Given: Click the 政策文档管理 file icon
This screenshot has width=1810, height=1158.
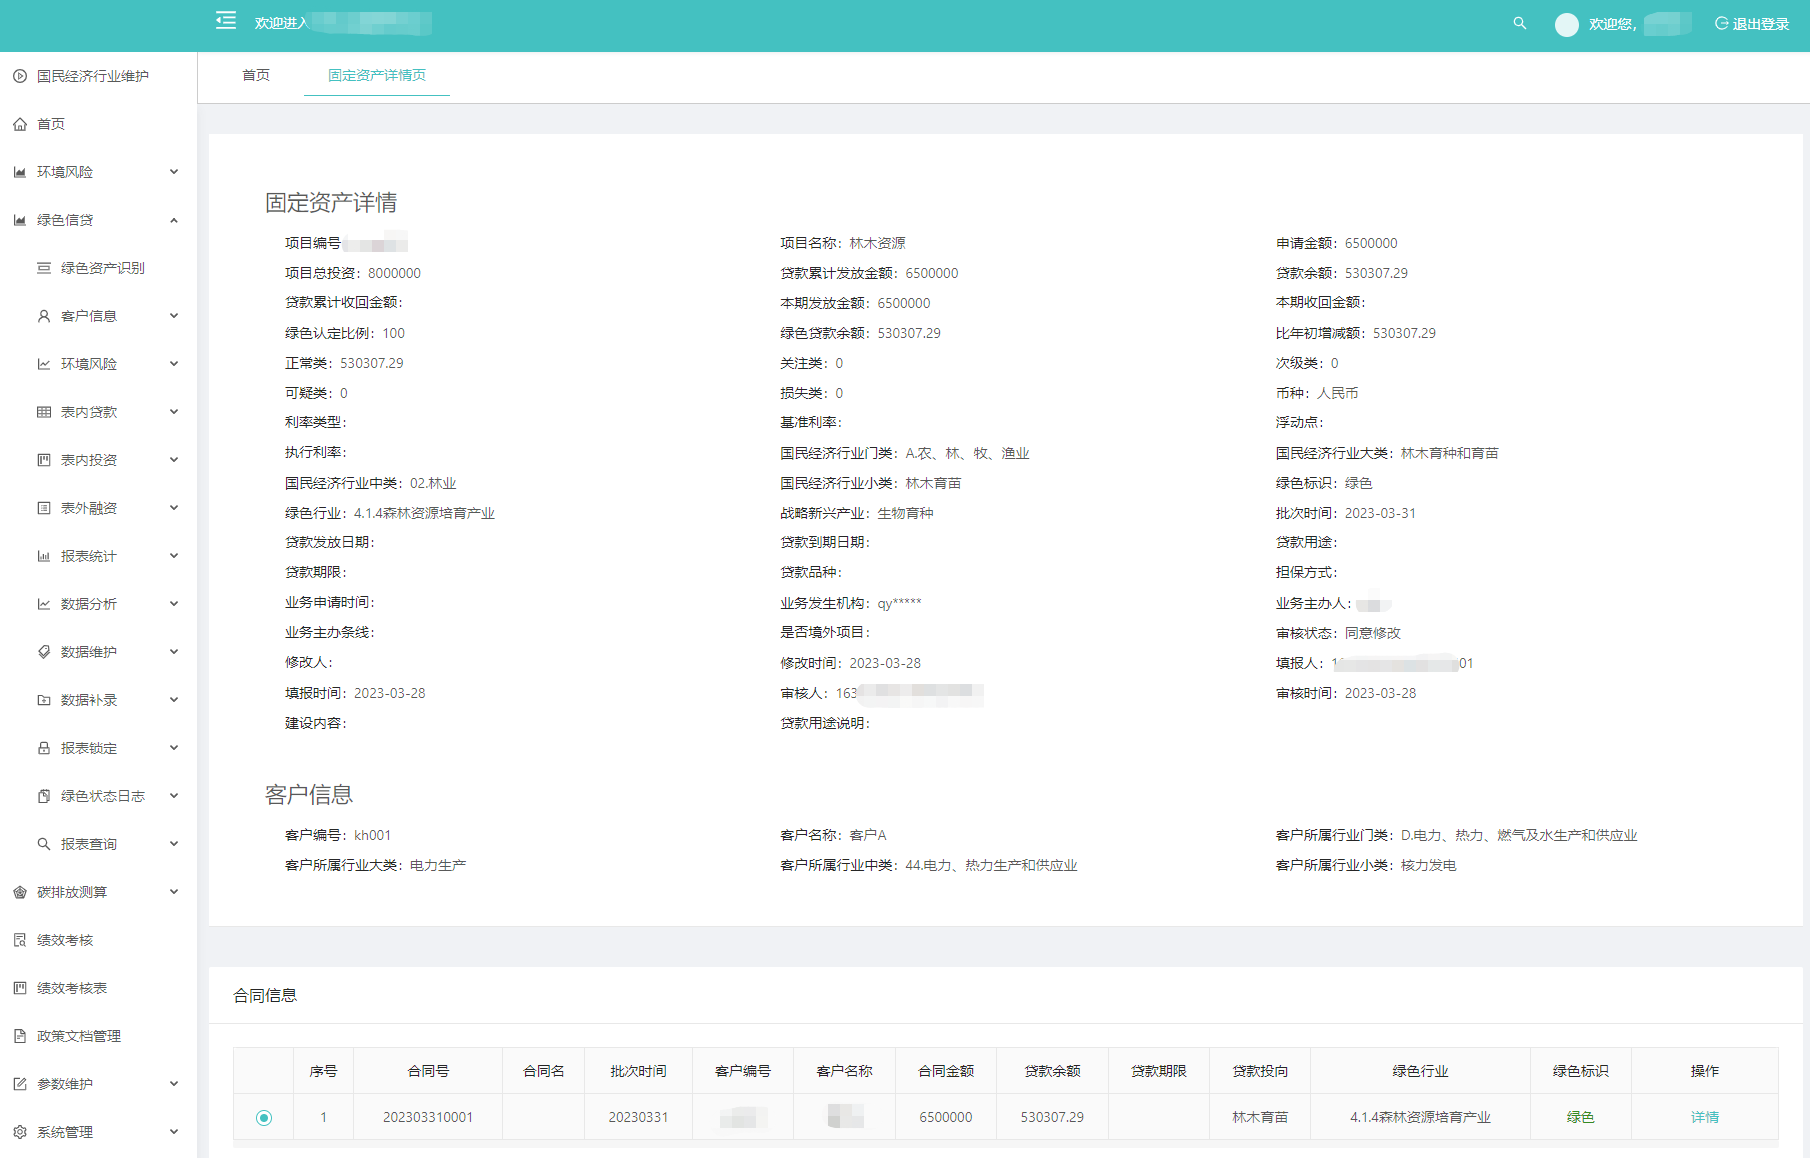Looking at the screenshot, I should tap(20, 1036).
